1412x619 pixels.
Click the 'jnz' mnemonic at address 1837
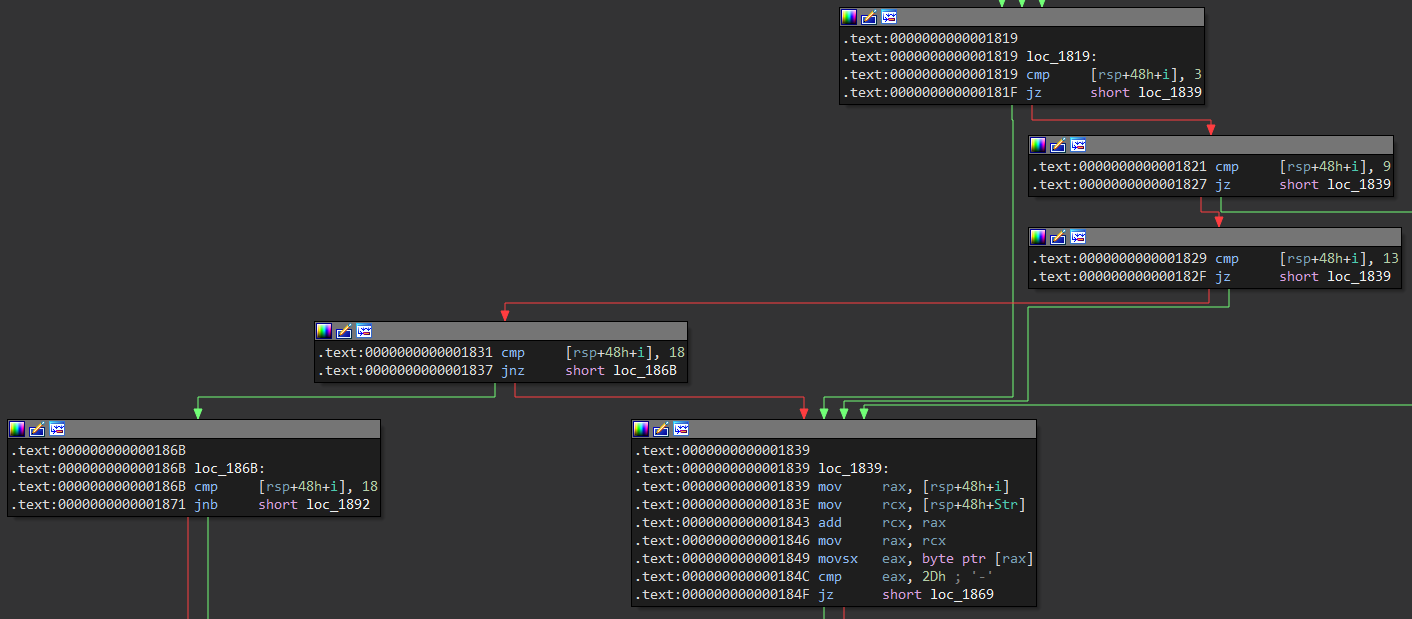click(513, 371)
